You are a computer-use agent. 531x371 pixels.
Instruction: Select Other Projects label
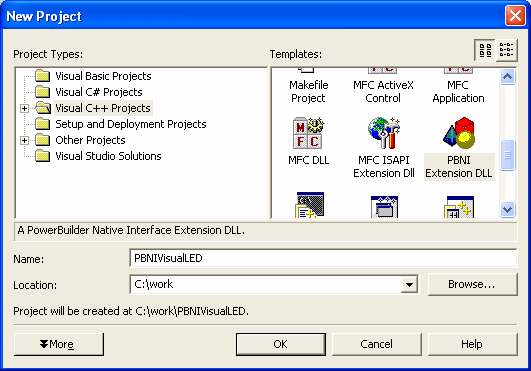coord(90,140)
